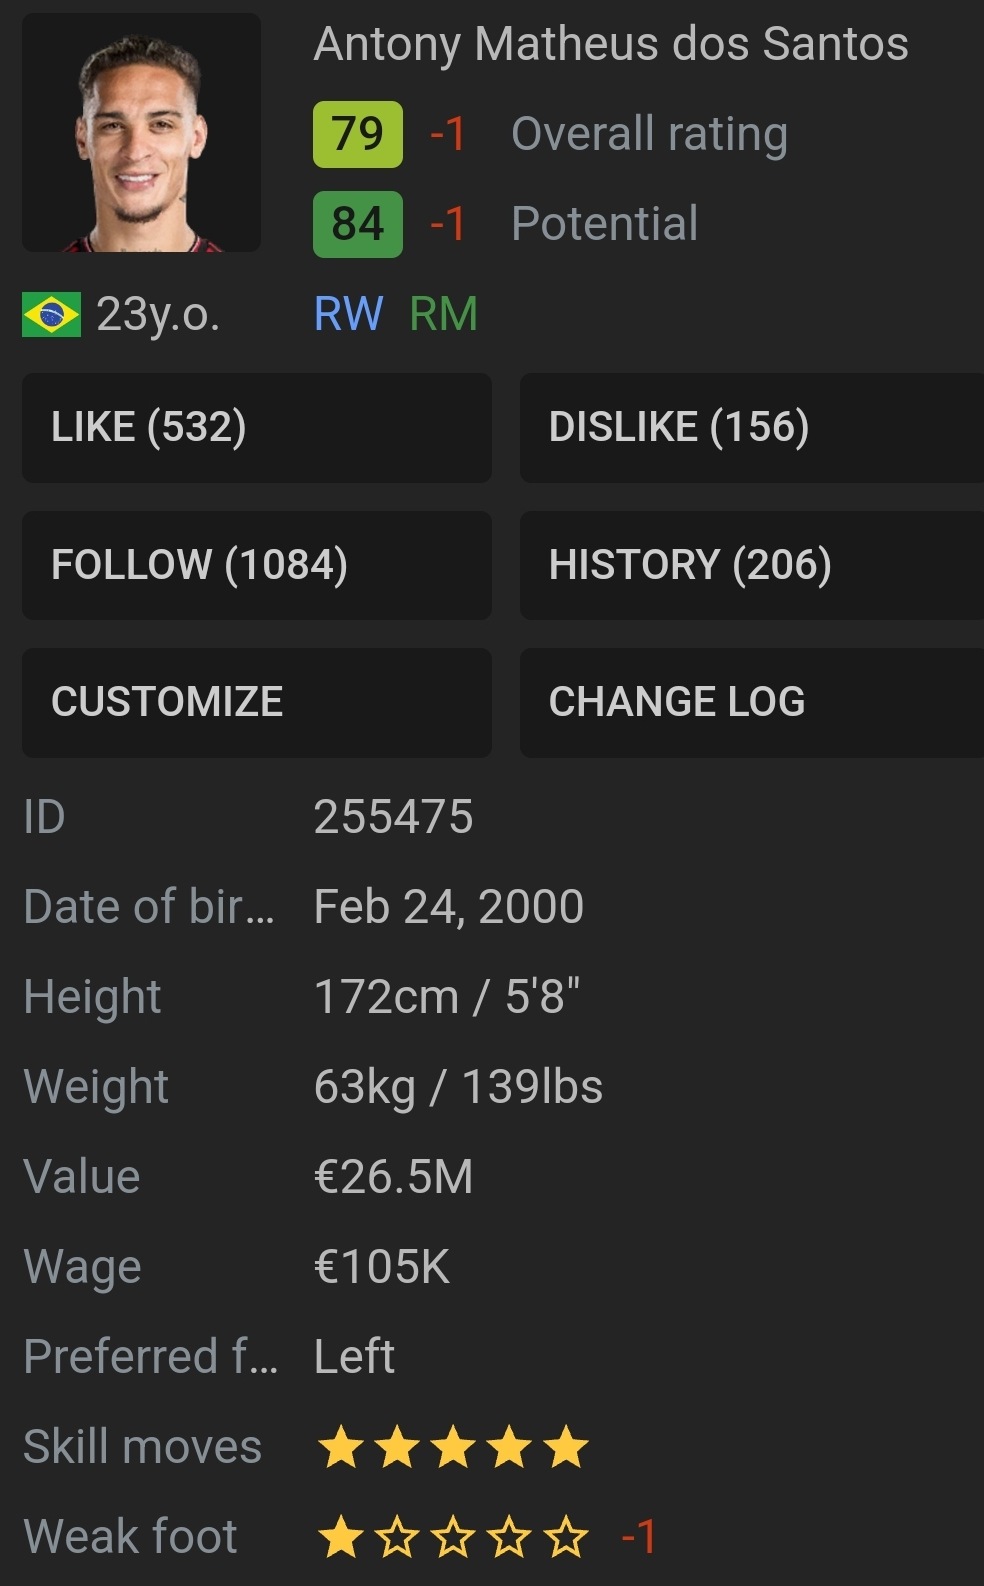Click the 84 potential rating badge
This screenshot has width=984, height=1586.
click(358, 224)
